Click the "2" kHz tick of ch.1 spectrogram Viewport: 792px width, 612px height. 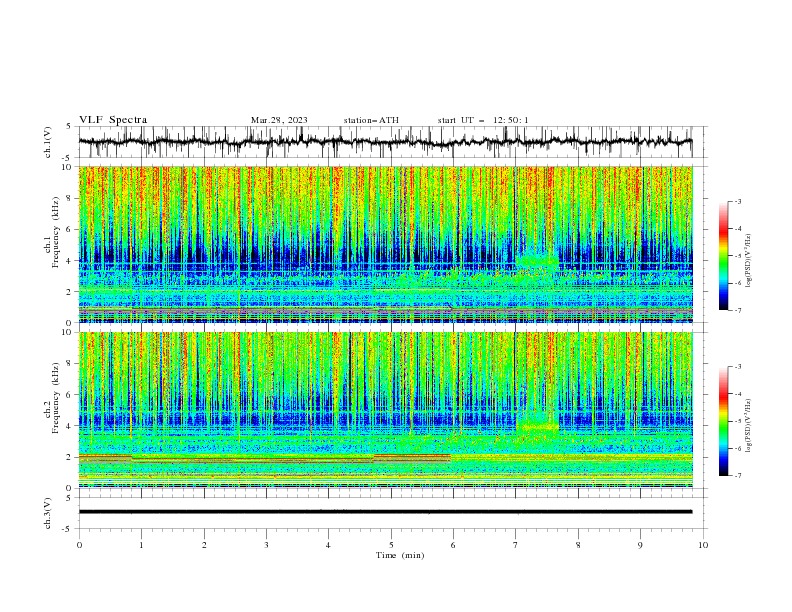pyautogui.click(x=70, y=292)
